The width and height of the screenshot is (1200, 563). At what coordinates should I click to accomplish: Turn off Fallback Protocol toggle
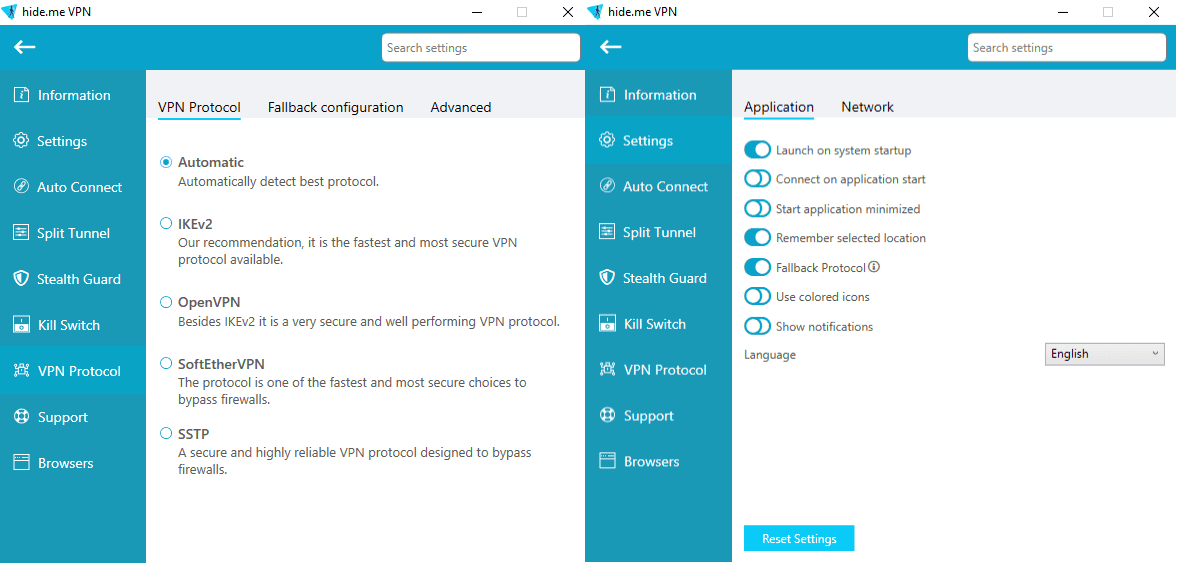pos(758,267)
